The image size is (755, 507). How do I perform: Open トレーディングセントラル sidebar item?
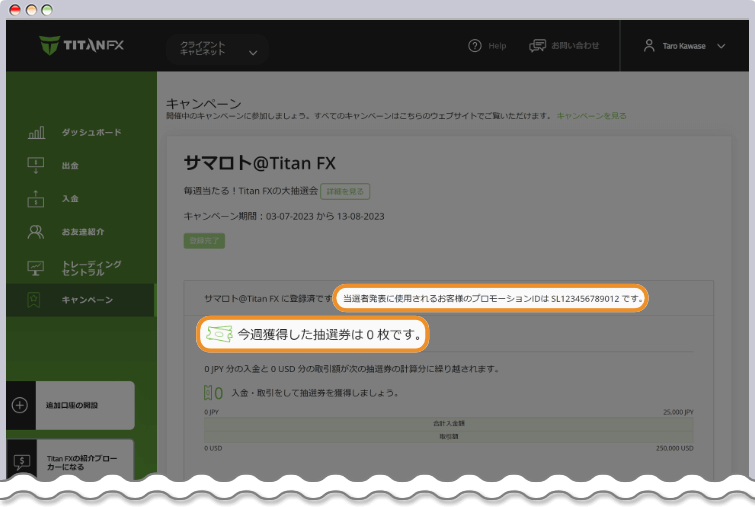point(91,268)
